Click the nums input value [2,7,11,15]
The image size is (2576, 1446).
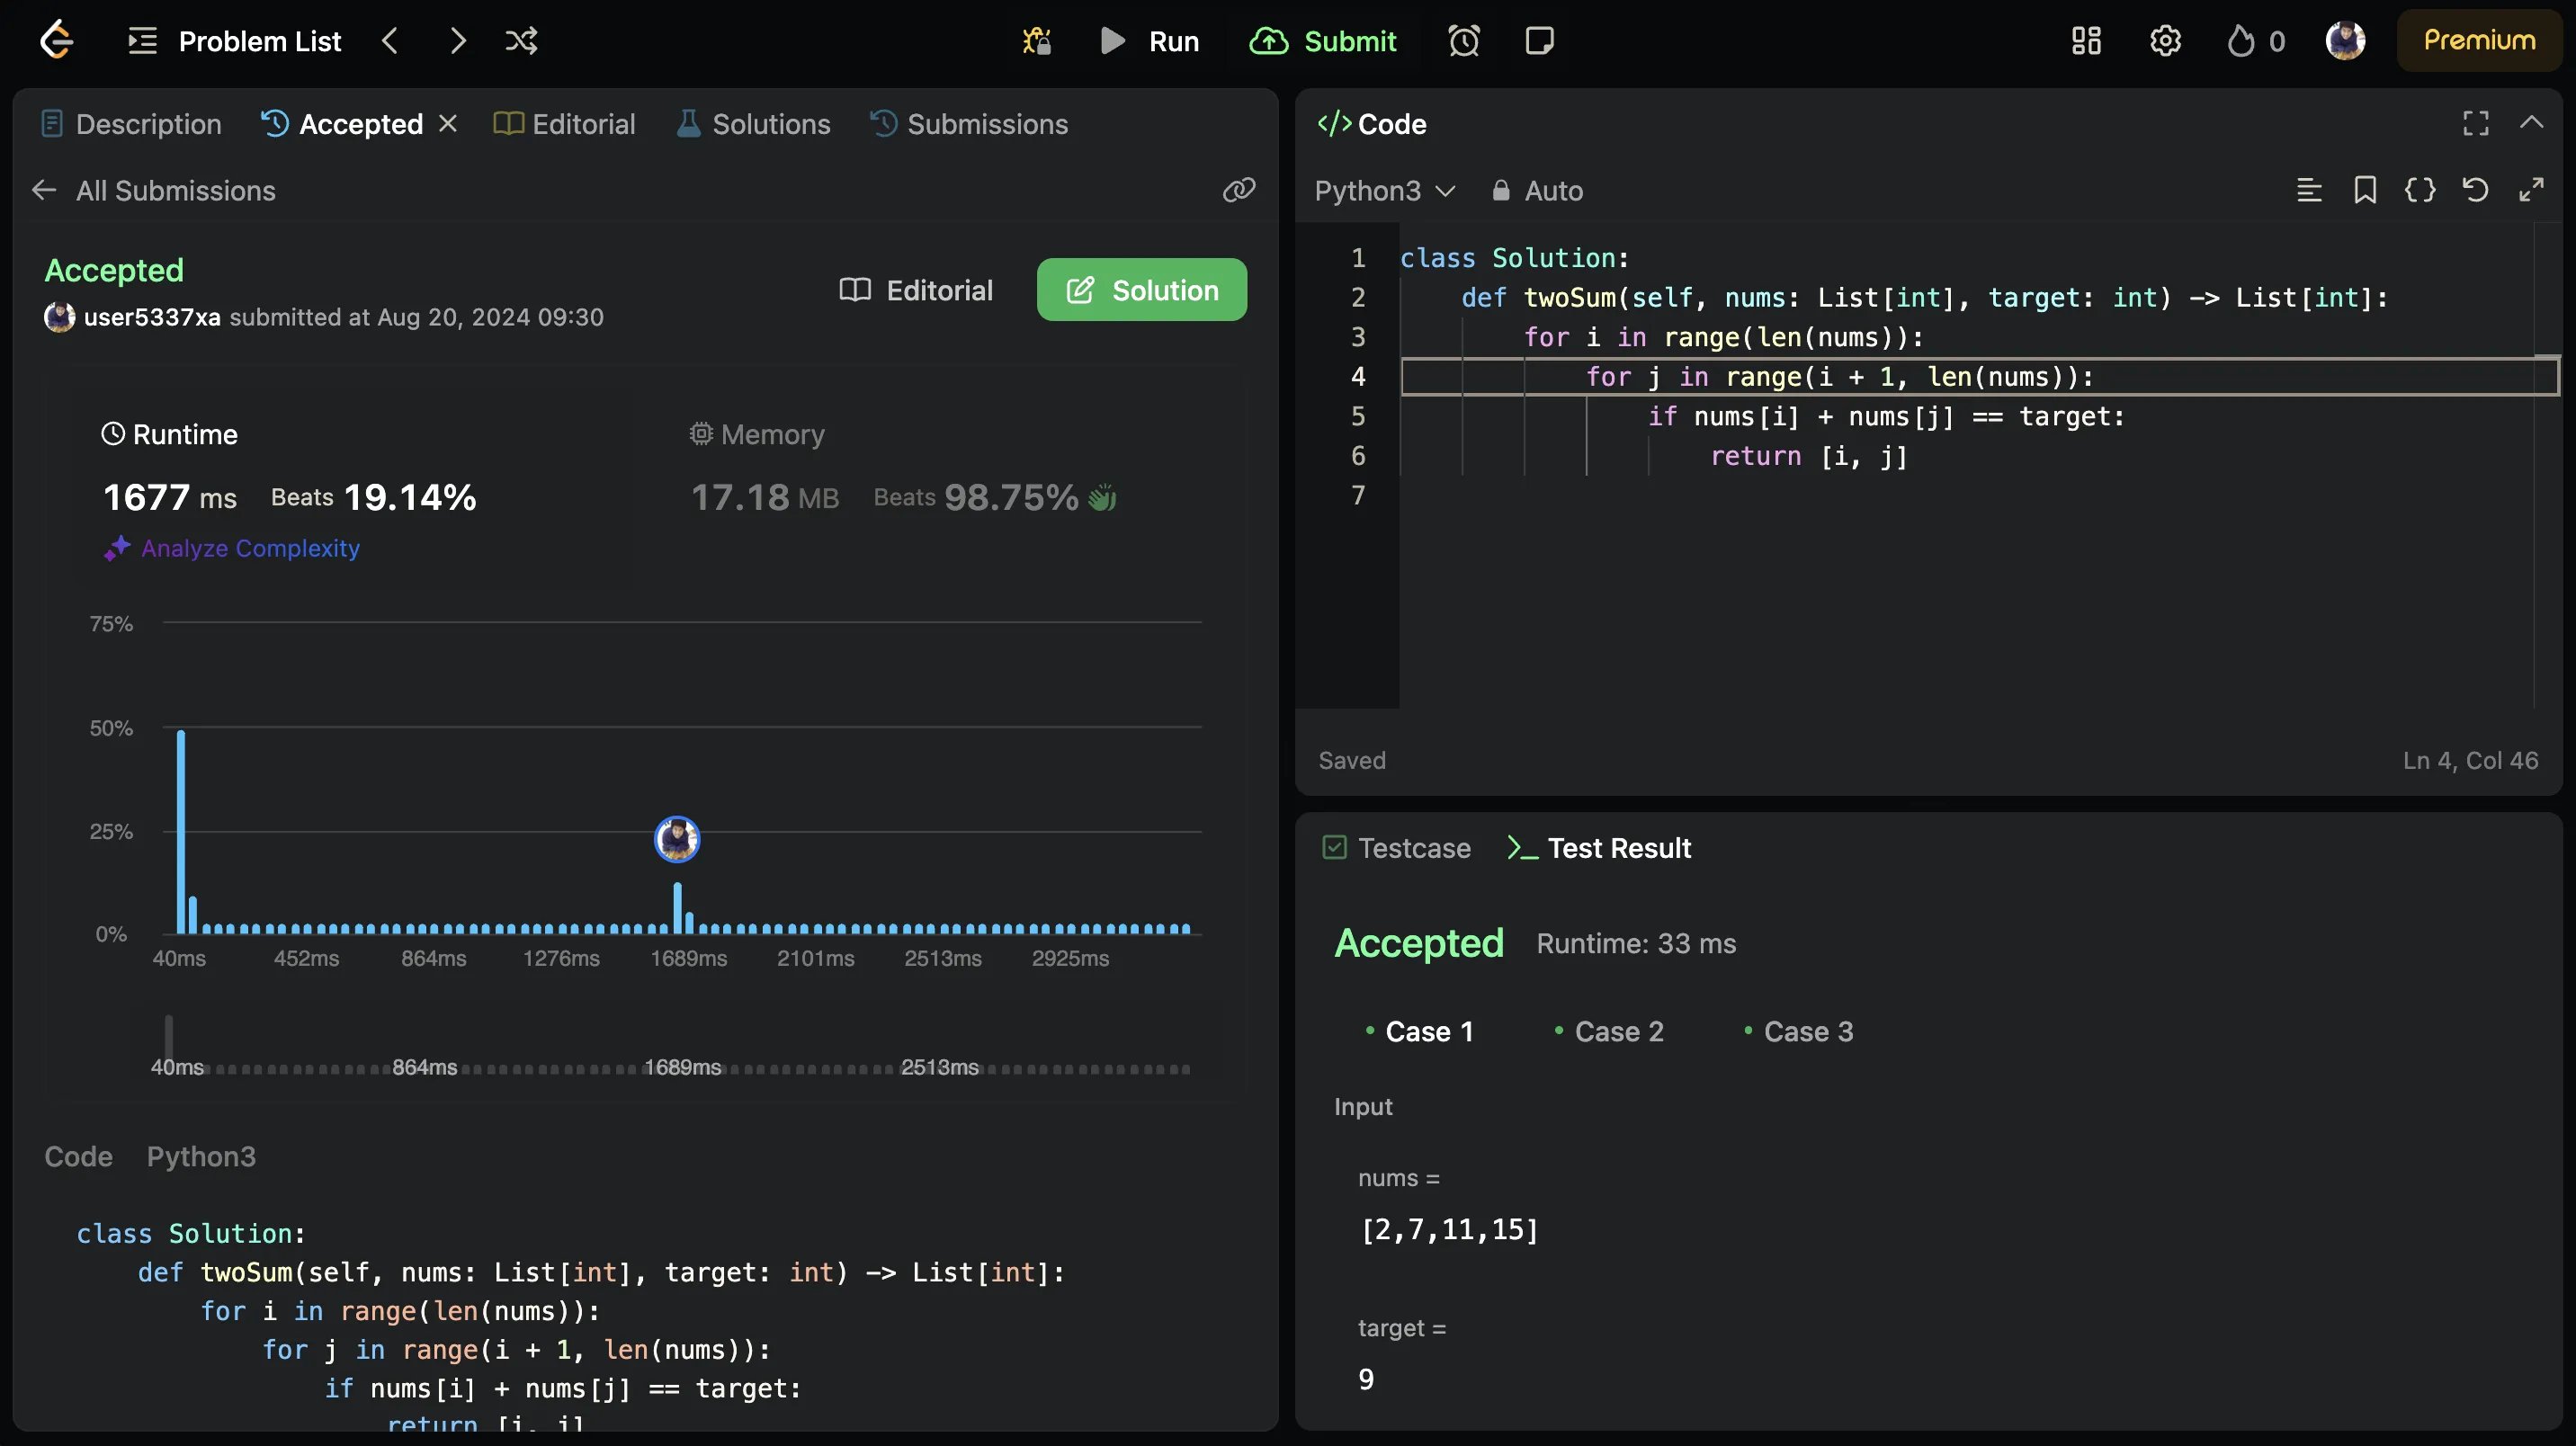point(1449,1229)
